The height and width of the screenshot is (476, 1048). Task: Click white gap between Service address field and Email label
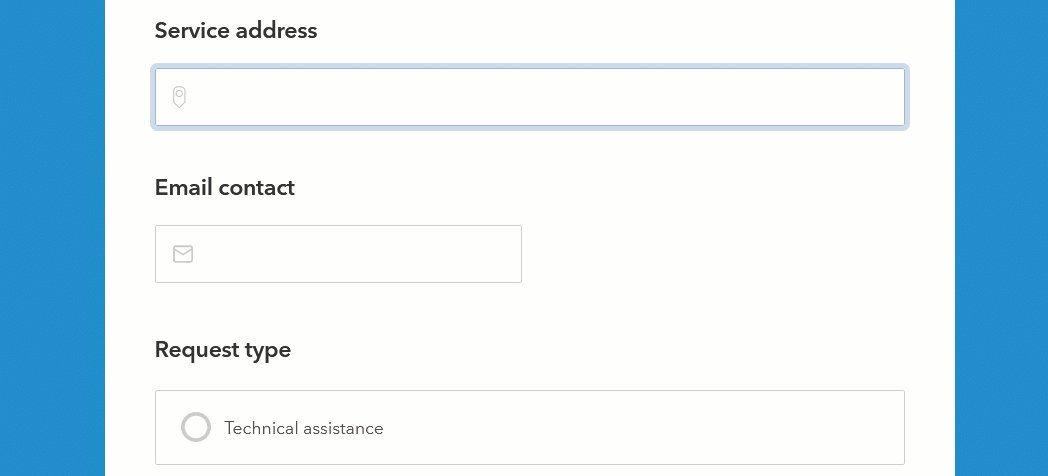pyautogui.click(x=530, y=150)
